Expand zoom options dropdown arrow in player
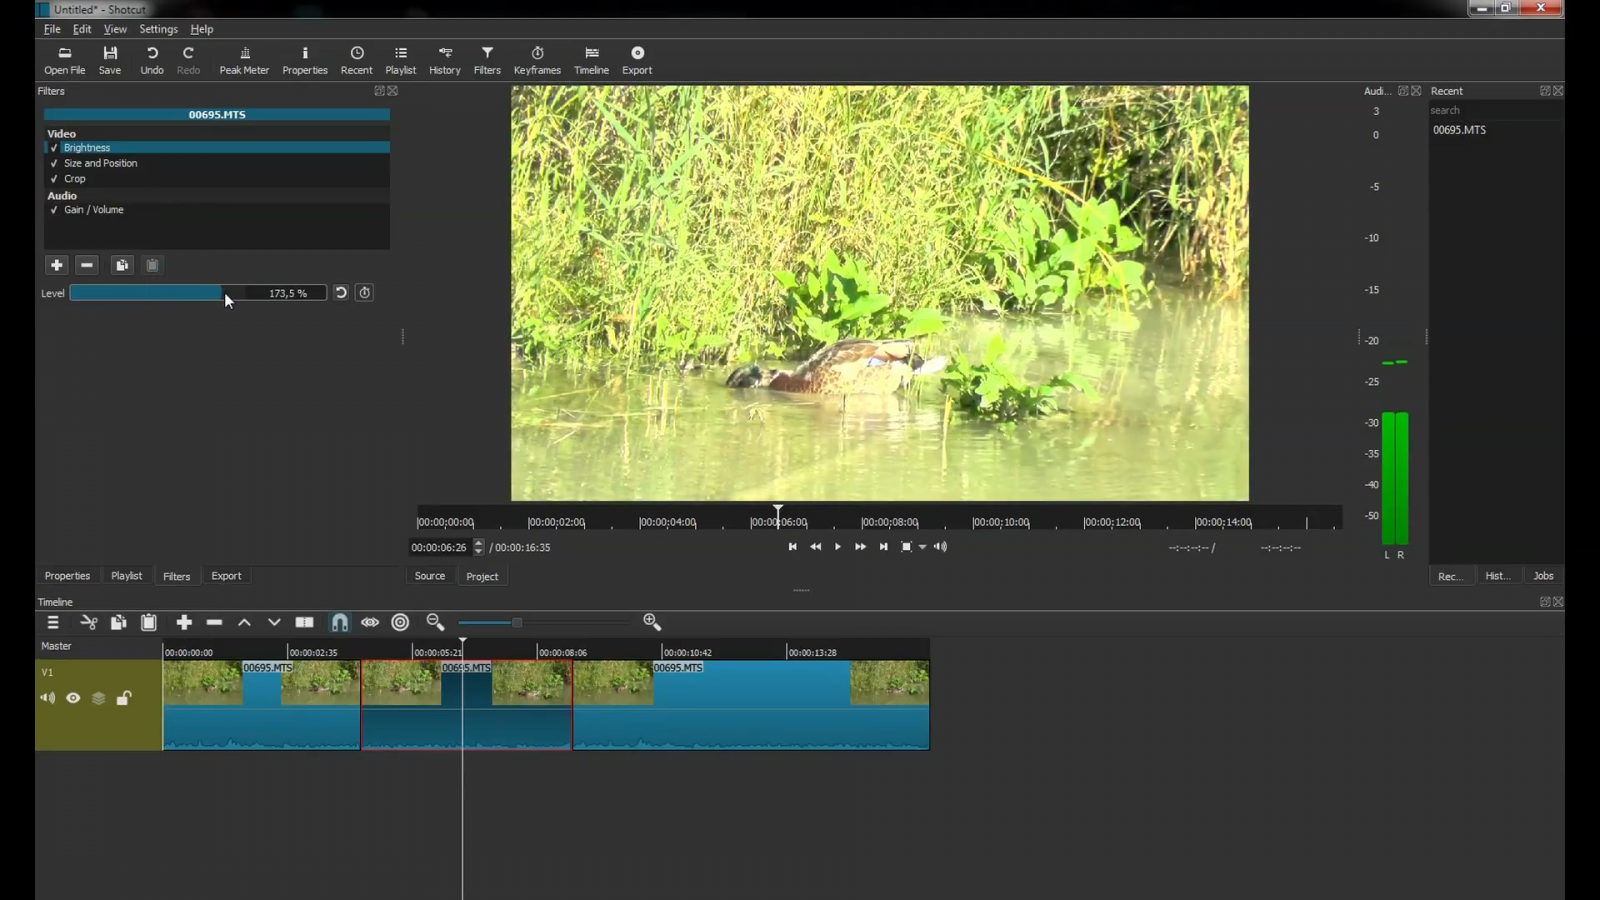1600x900 pixels. [x=922, y=547]
